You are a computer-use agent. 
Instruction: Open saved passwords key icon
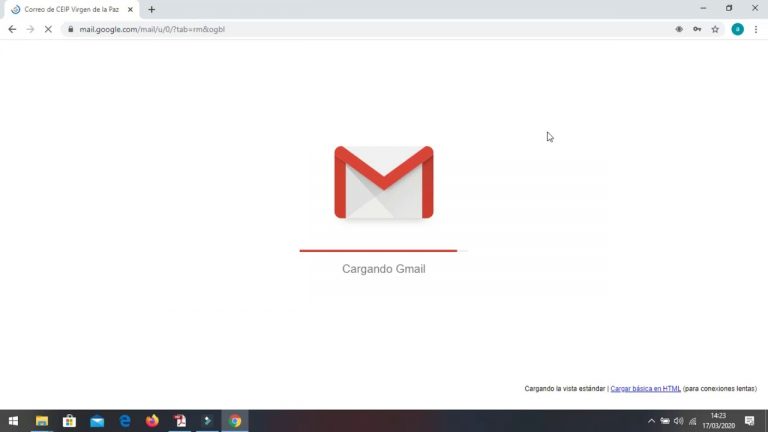pyautogui.click(x=697, y=29)
